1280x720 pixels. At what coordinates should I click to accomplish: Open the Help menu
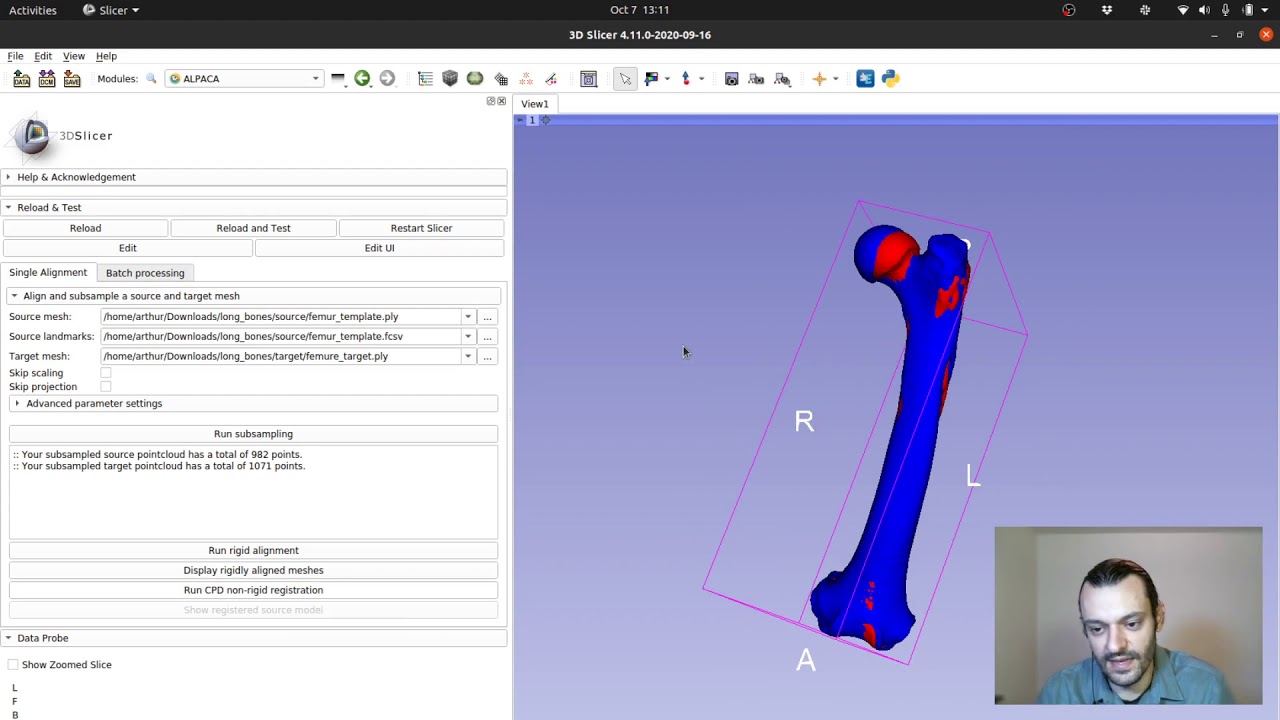point(106,56)
